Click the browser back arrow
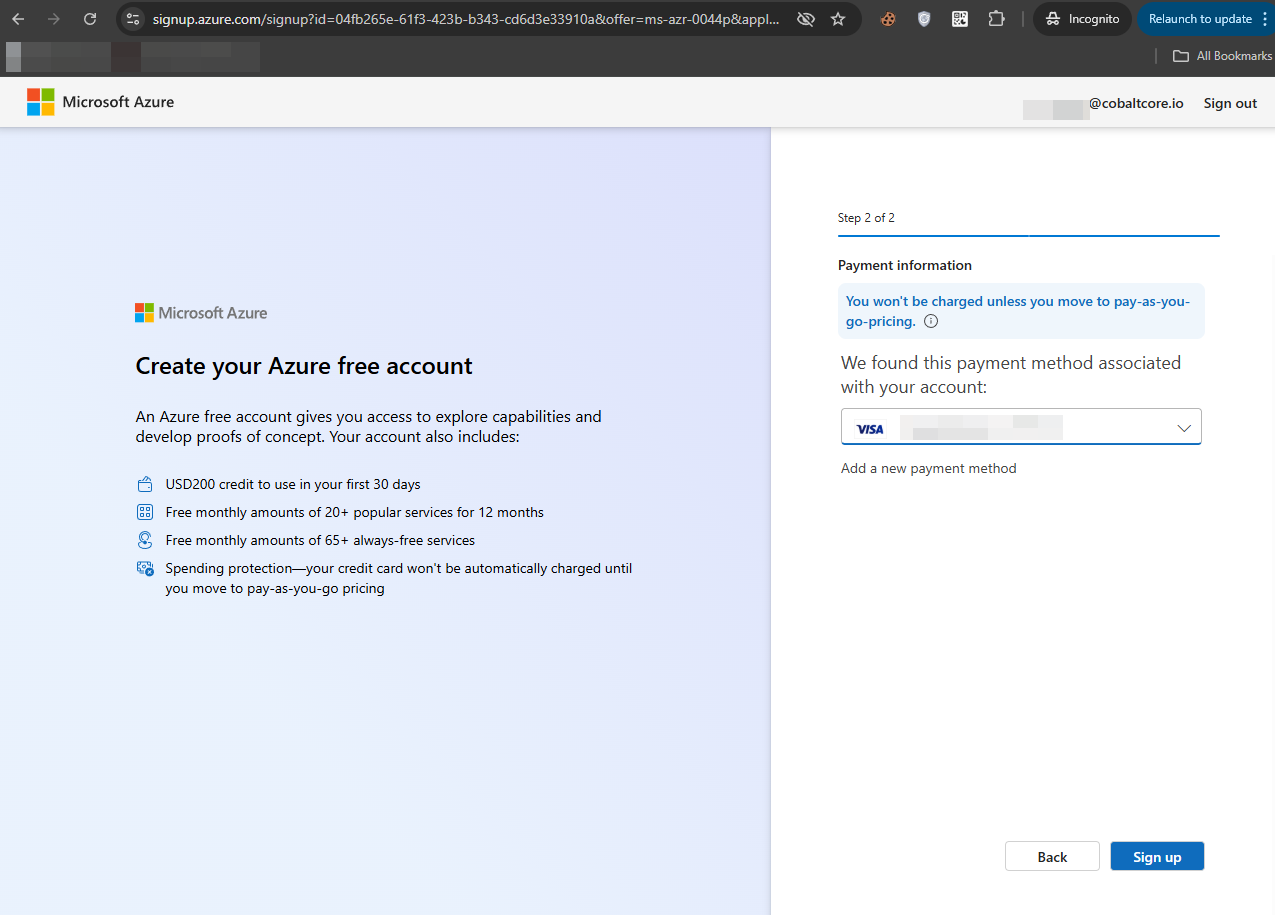 [x=18, y=19]
